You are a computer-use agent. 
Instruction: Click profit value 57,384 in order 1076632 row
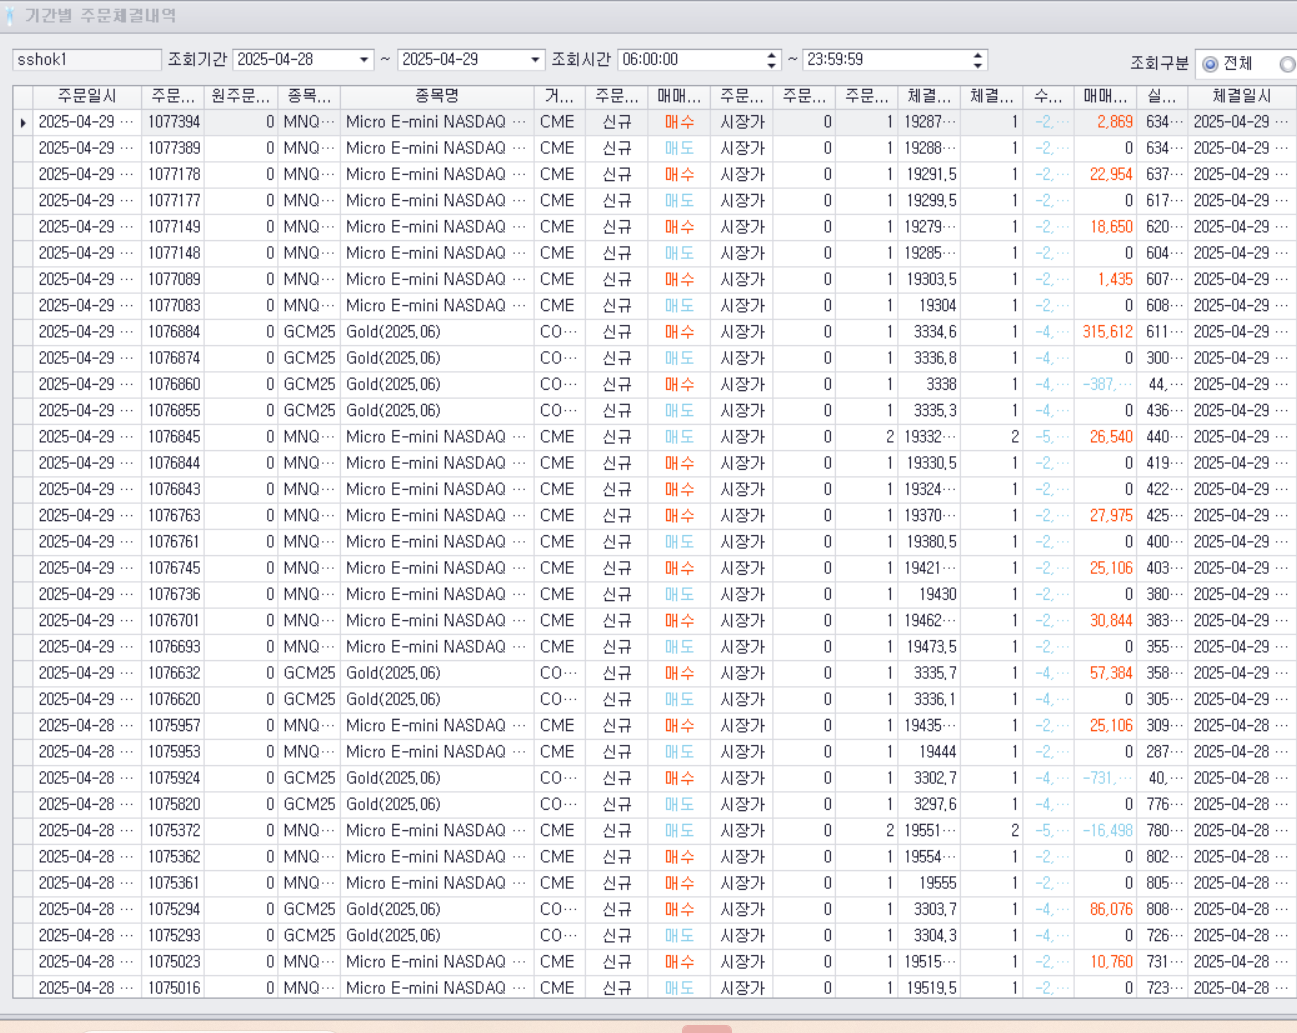[x=1111, y=673]
